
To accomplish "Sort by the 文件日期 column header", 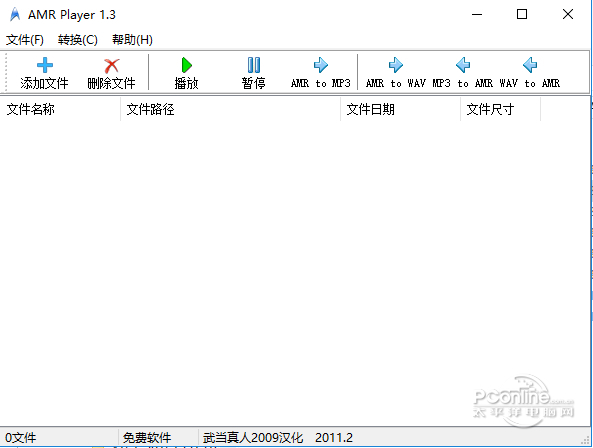I will click(401, 109).
